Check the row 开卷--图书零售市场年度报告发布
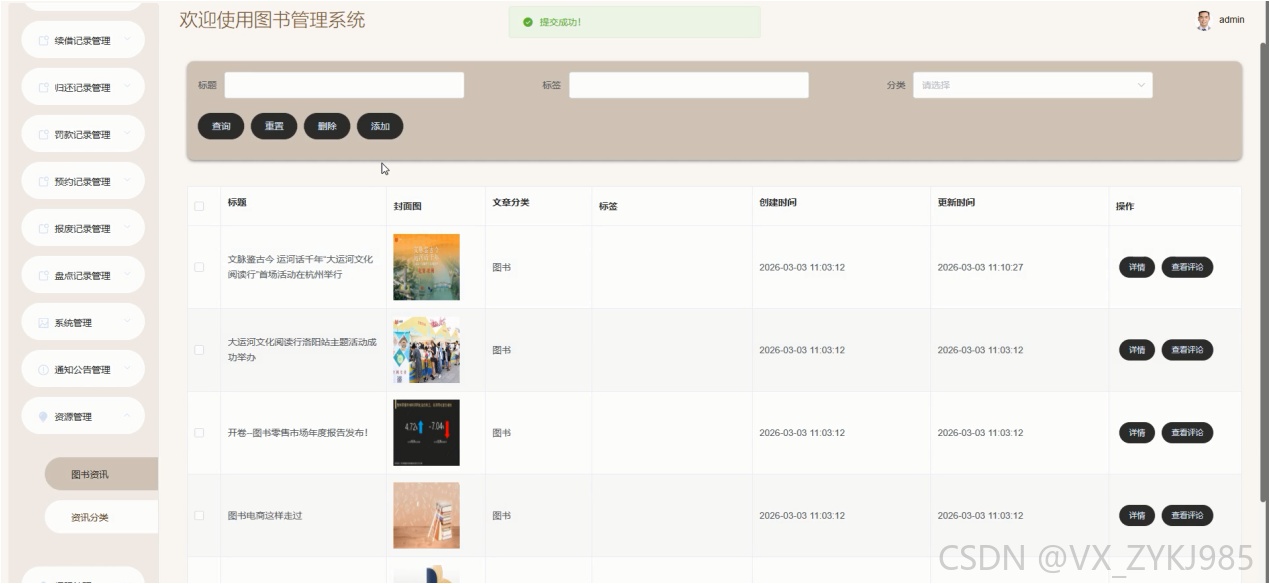This screenshot has width=1270, height=584. pyautogui.click(x=199, y=433)
